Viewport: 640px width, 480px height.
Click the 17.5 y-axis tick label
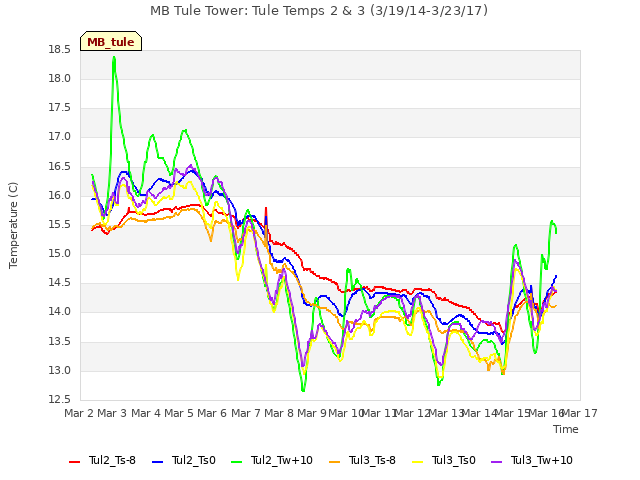point(60,108)
